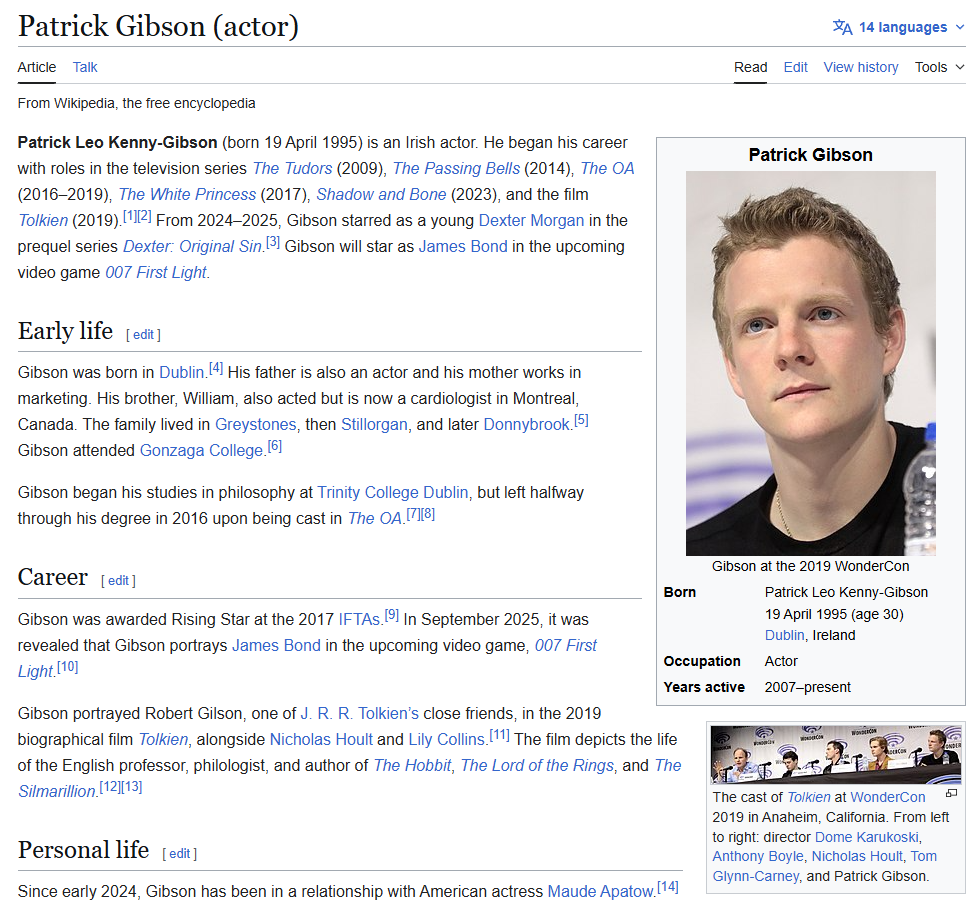Follow the Dome Karukoski link
978x914 pixels.
tap(866, 837)
